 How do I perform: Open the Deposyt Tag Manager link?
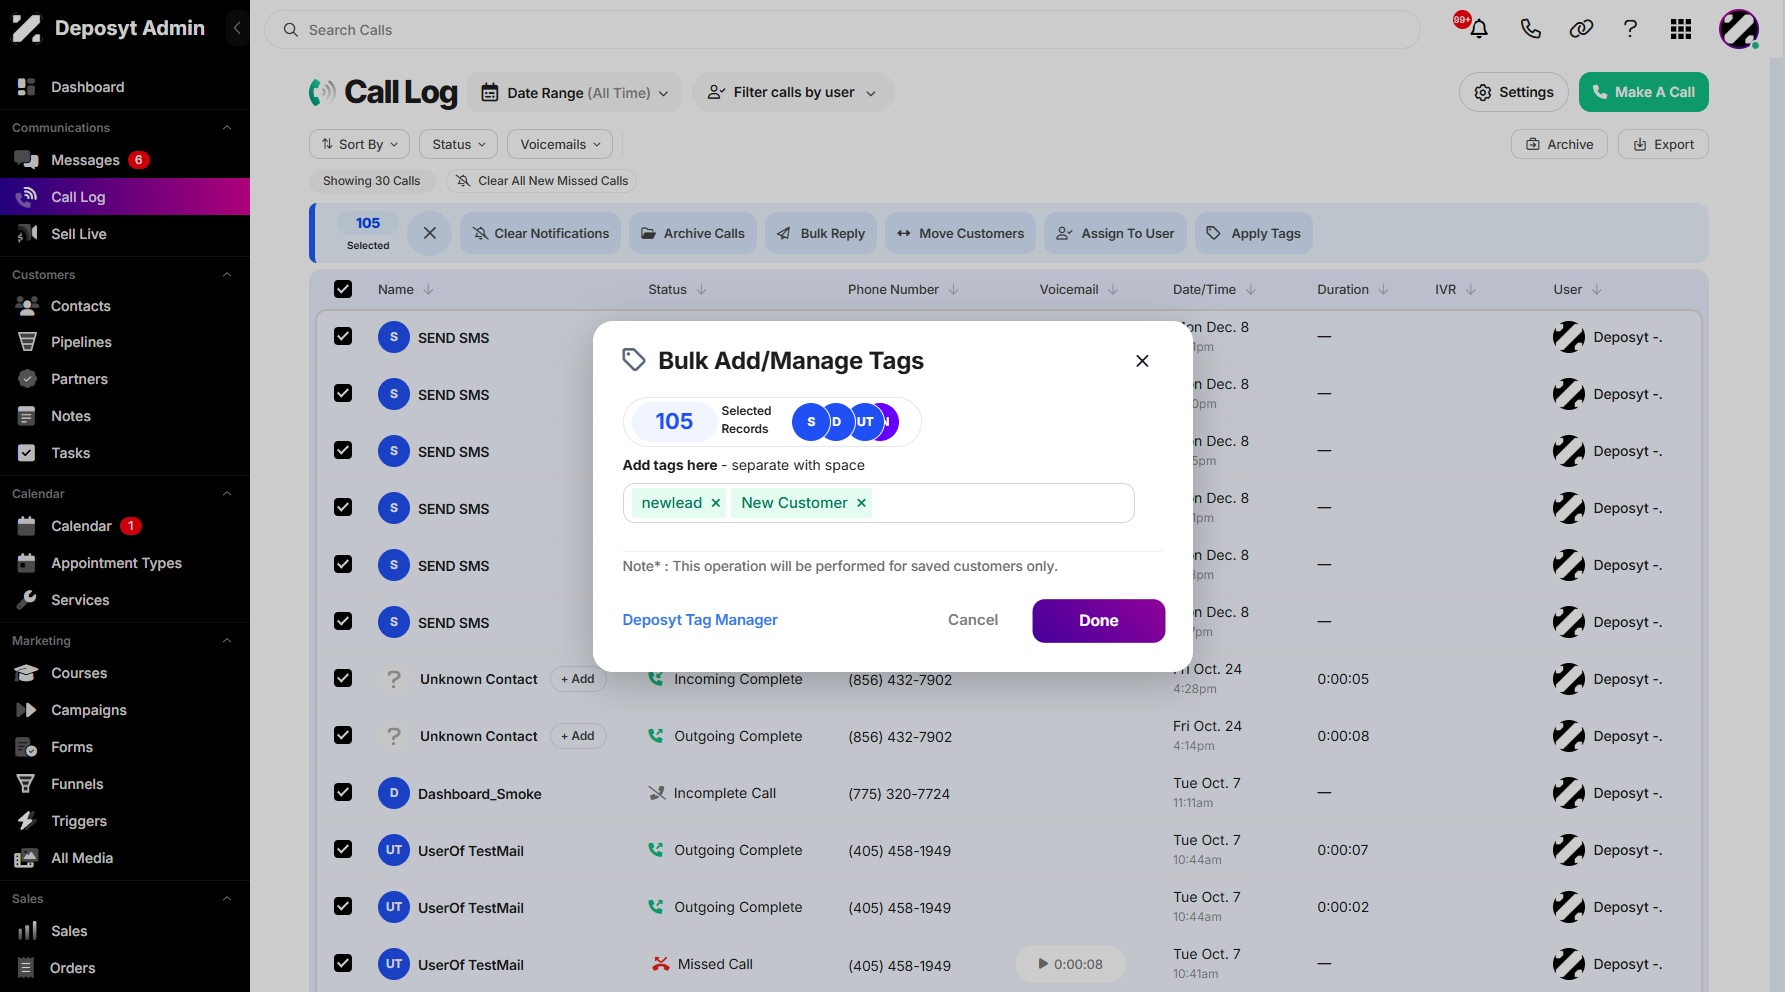700,620
